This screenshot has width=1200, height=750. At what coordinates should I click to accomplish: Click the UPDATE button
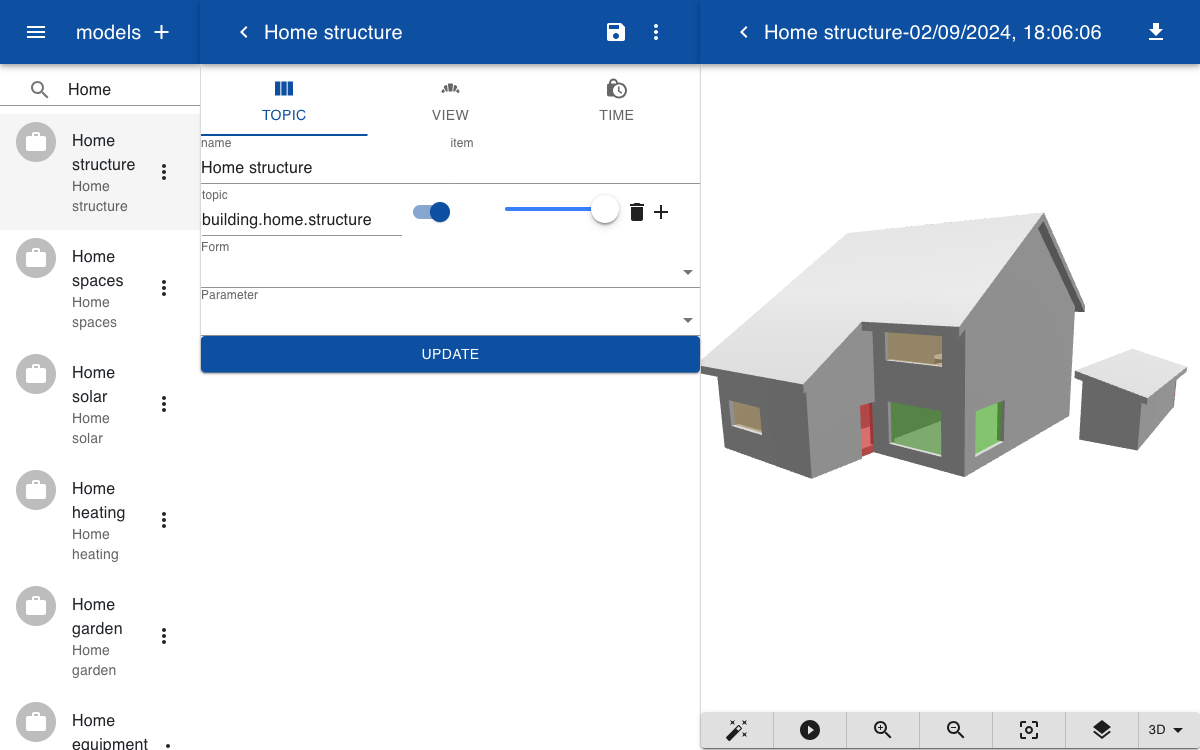pos(450,354)
